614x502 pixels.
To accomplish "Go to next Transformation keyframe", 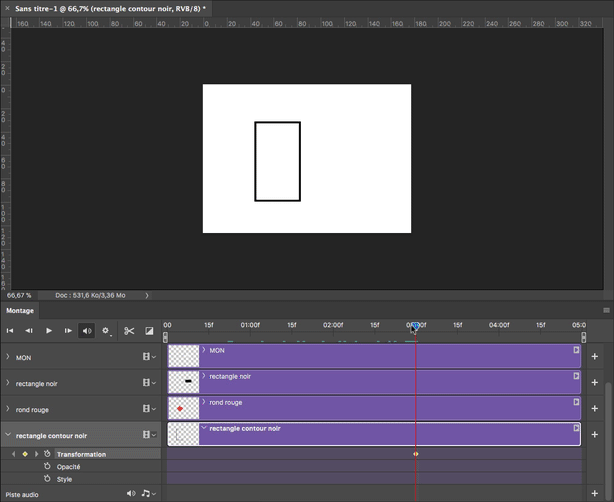I will tap(36, 454).
